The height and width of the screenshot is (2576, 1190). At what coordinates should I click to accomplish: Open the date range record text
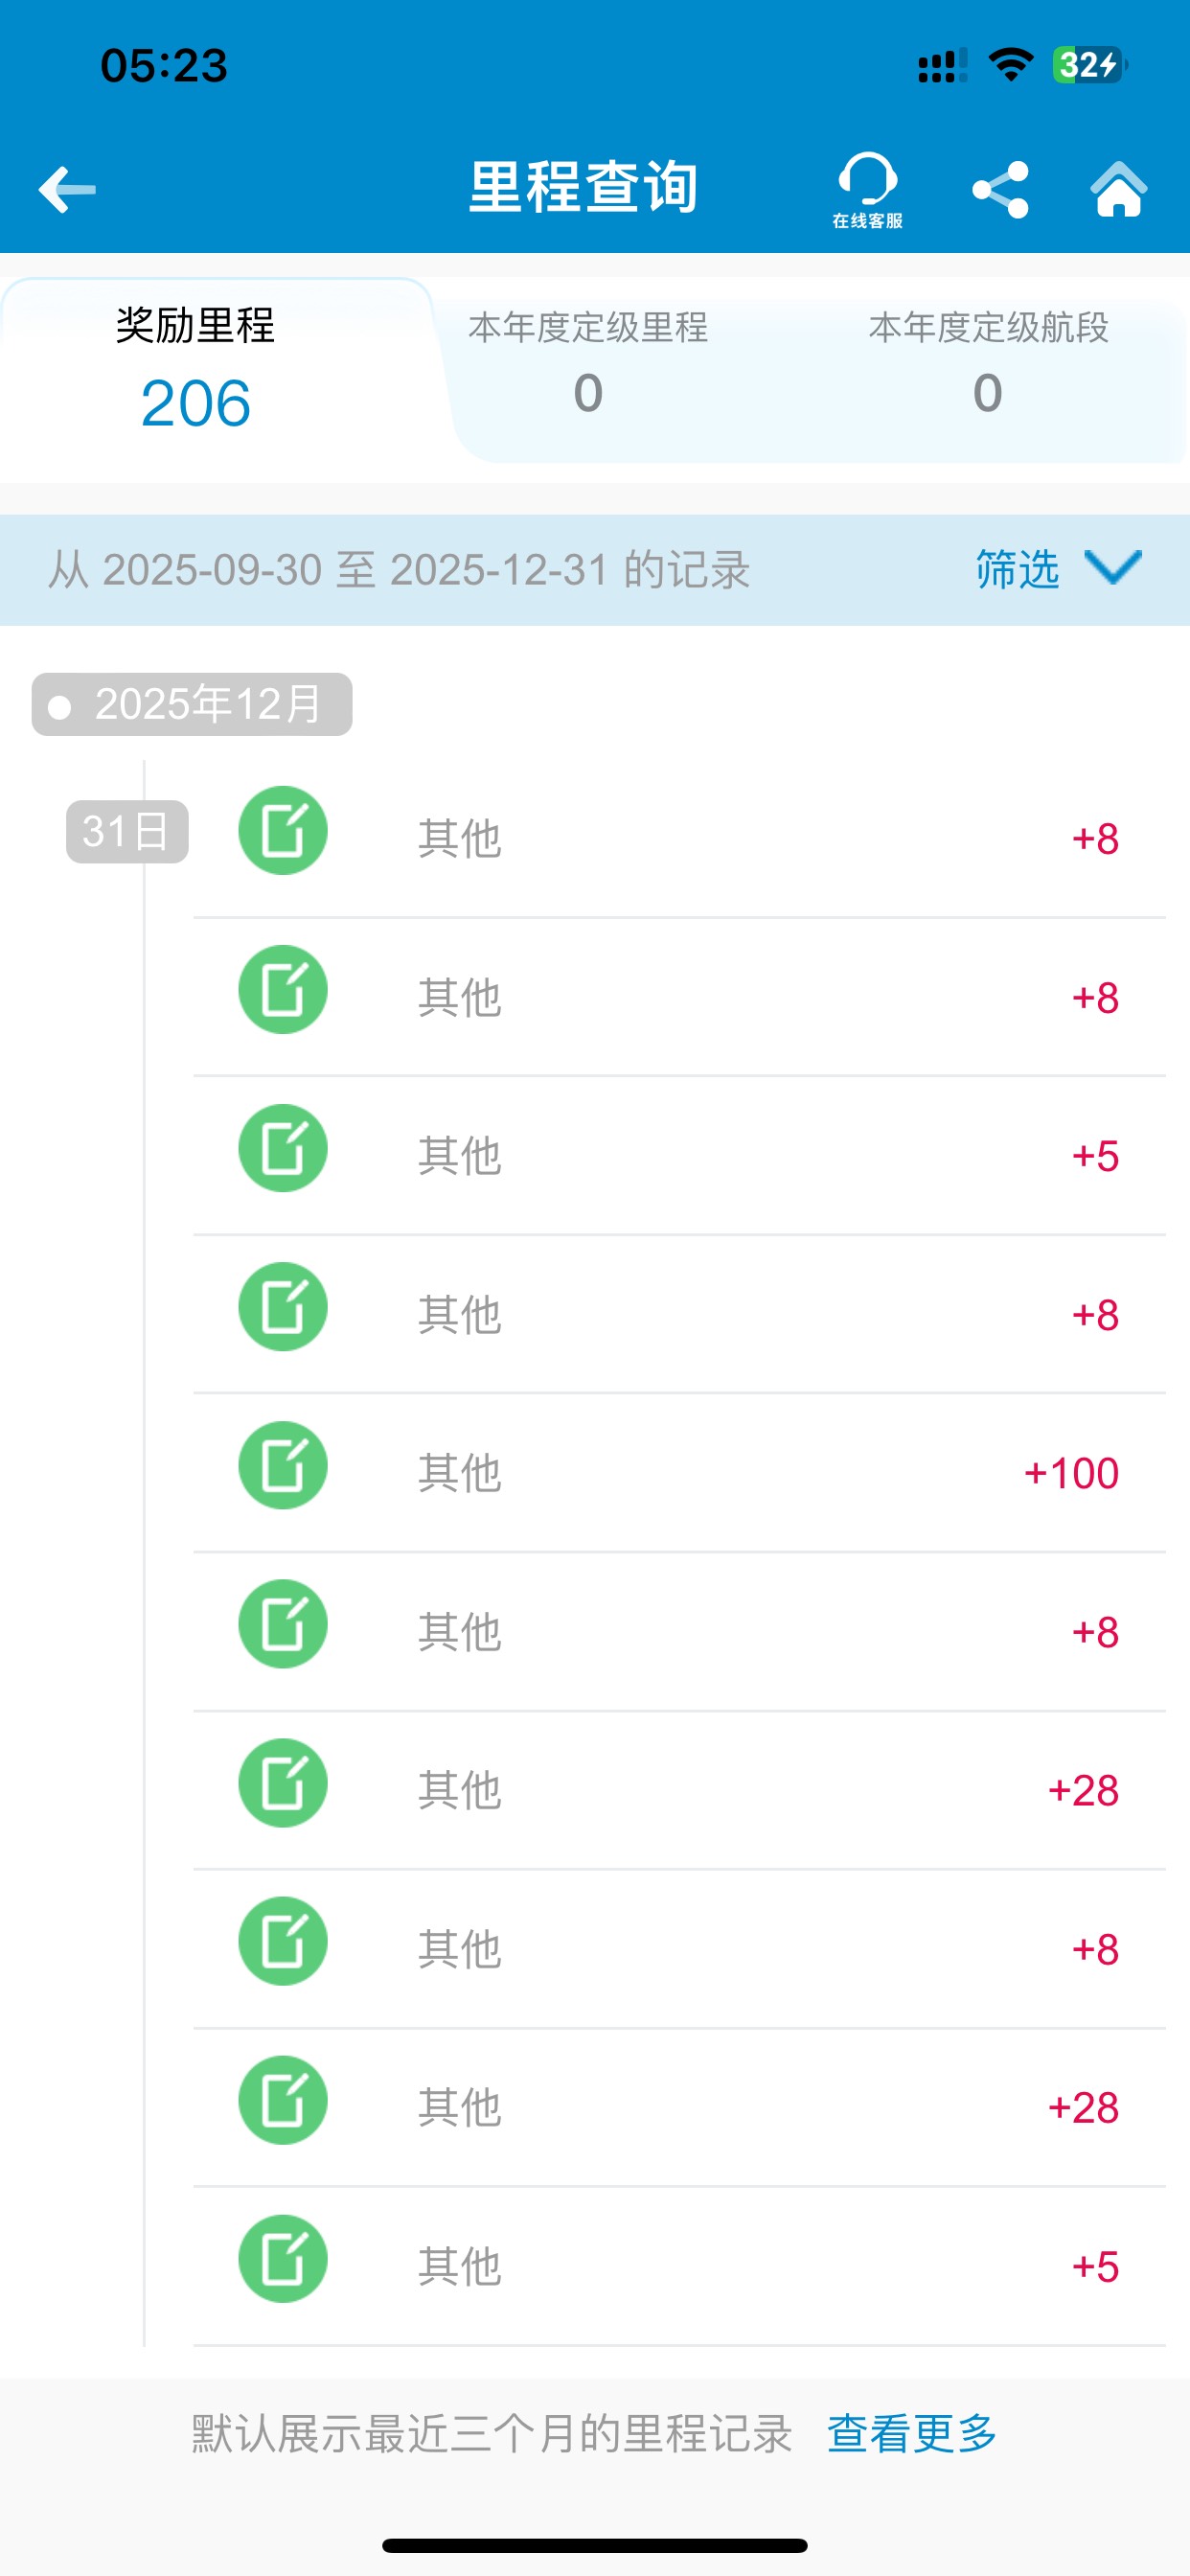[400, 570]
